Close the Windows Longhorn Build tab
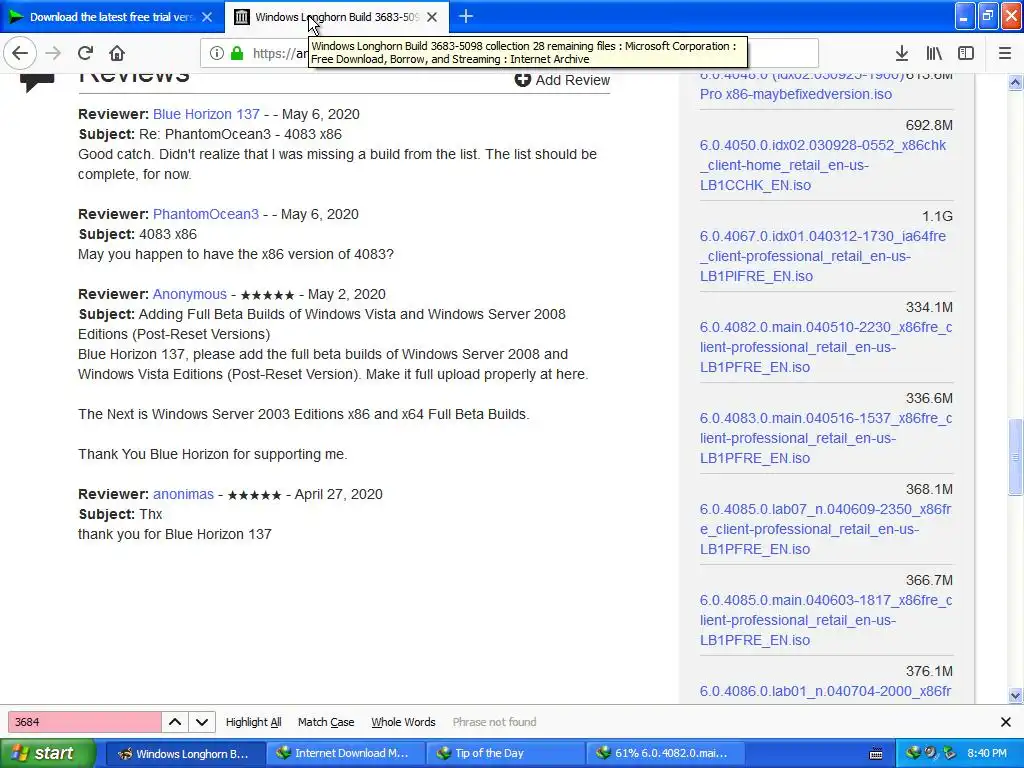The image size is (1024, 768). (x=432, y=17)
